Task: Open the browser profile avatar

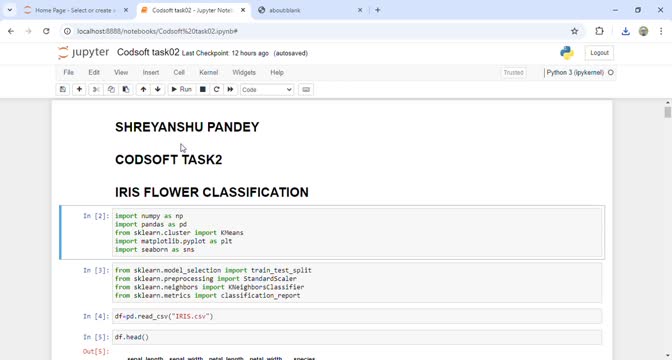Action: [x=643, y=31]
